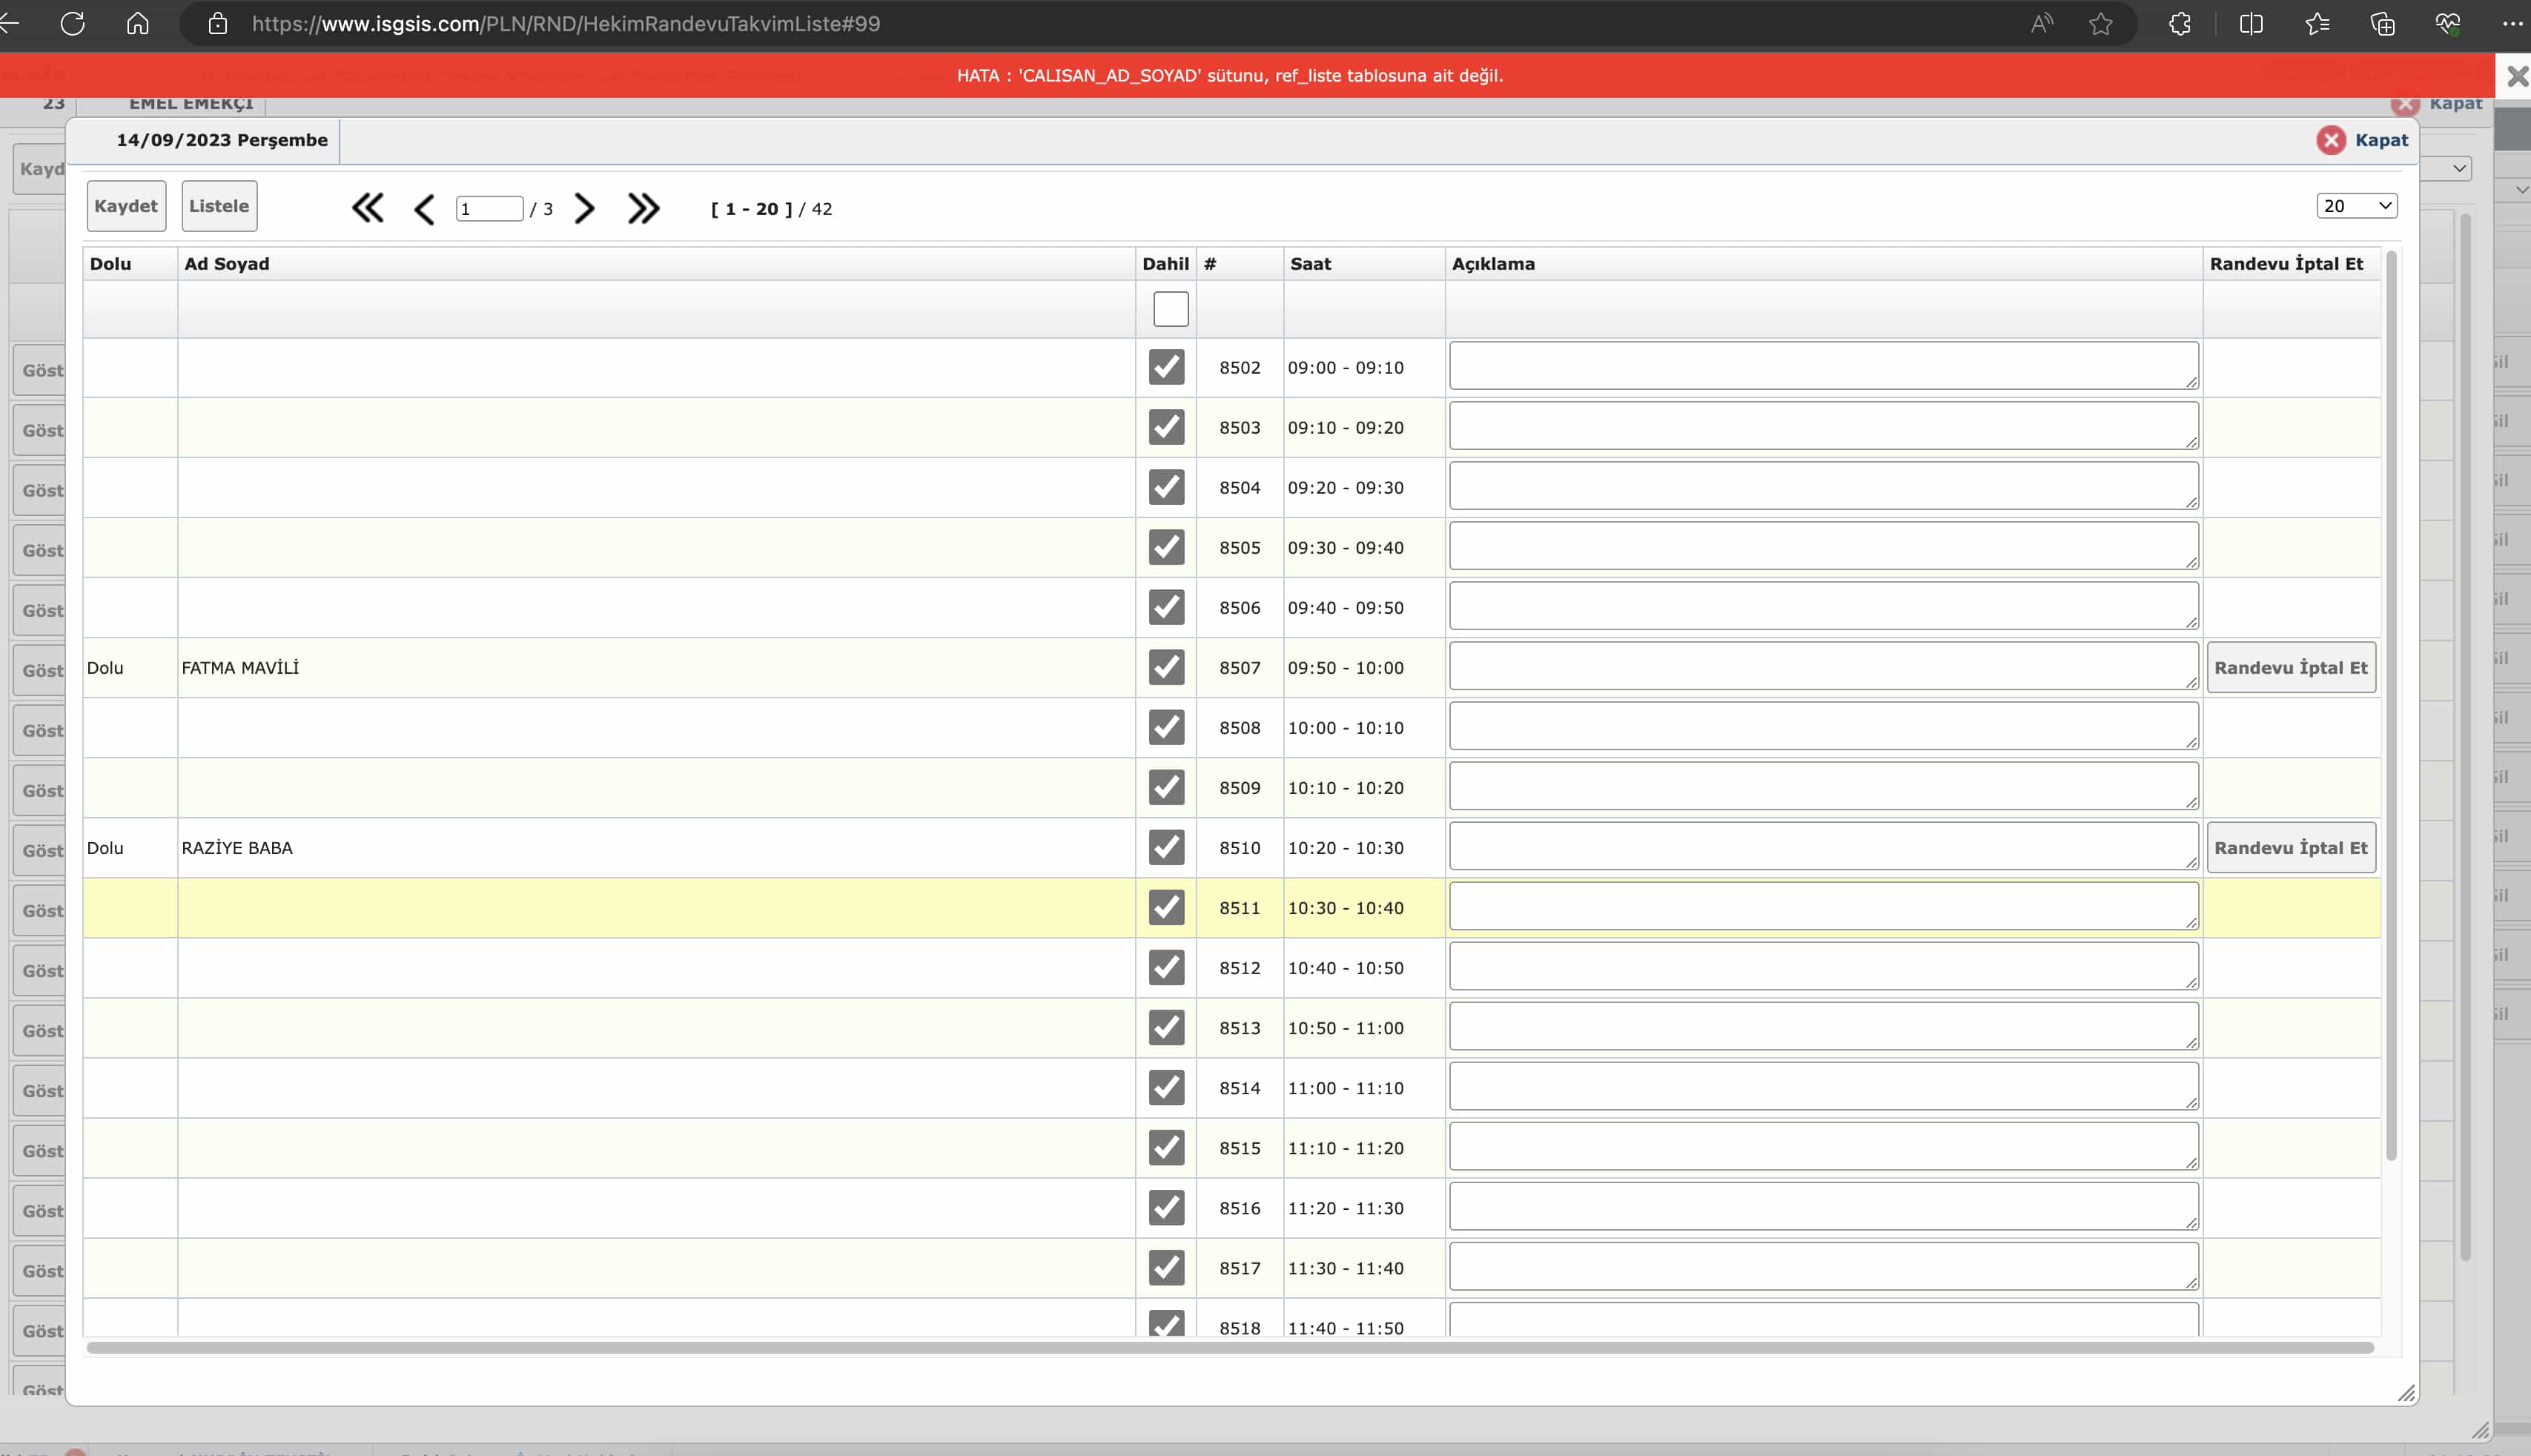The image size is (2531, 1456).
Task: Go to first page double-arrow icon
Action: [x=367, y=208]
